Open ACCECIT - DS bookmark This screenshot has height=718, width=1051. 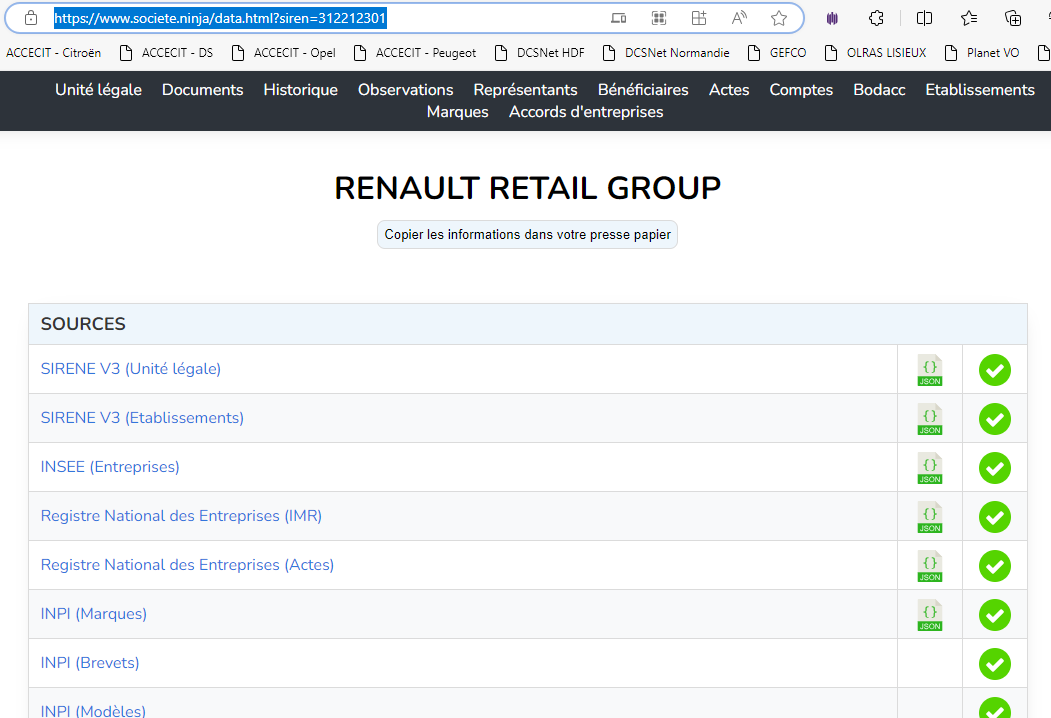[x=166, y=53]
